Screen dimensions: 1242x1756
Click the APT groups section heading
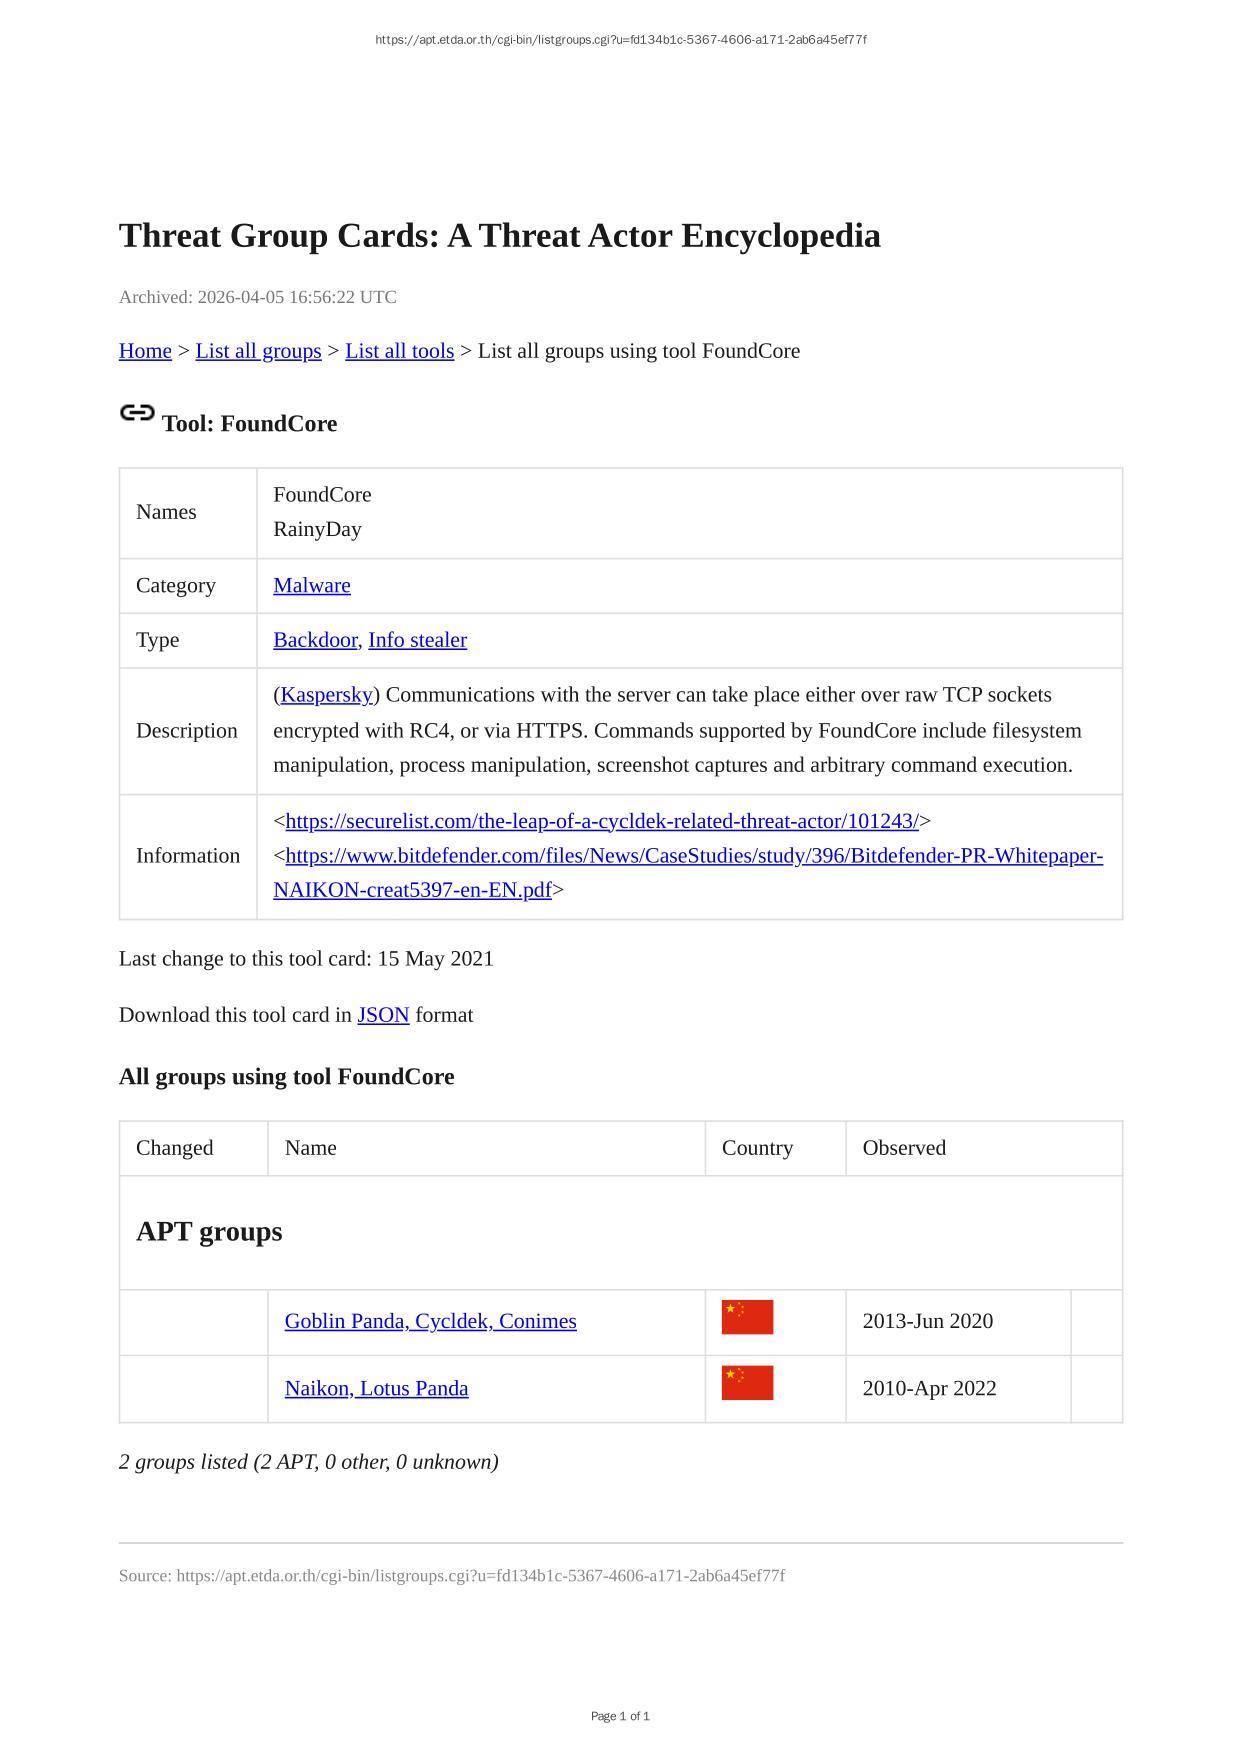tap(209, 1232)
